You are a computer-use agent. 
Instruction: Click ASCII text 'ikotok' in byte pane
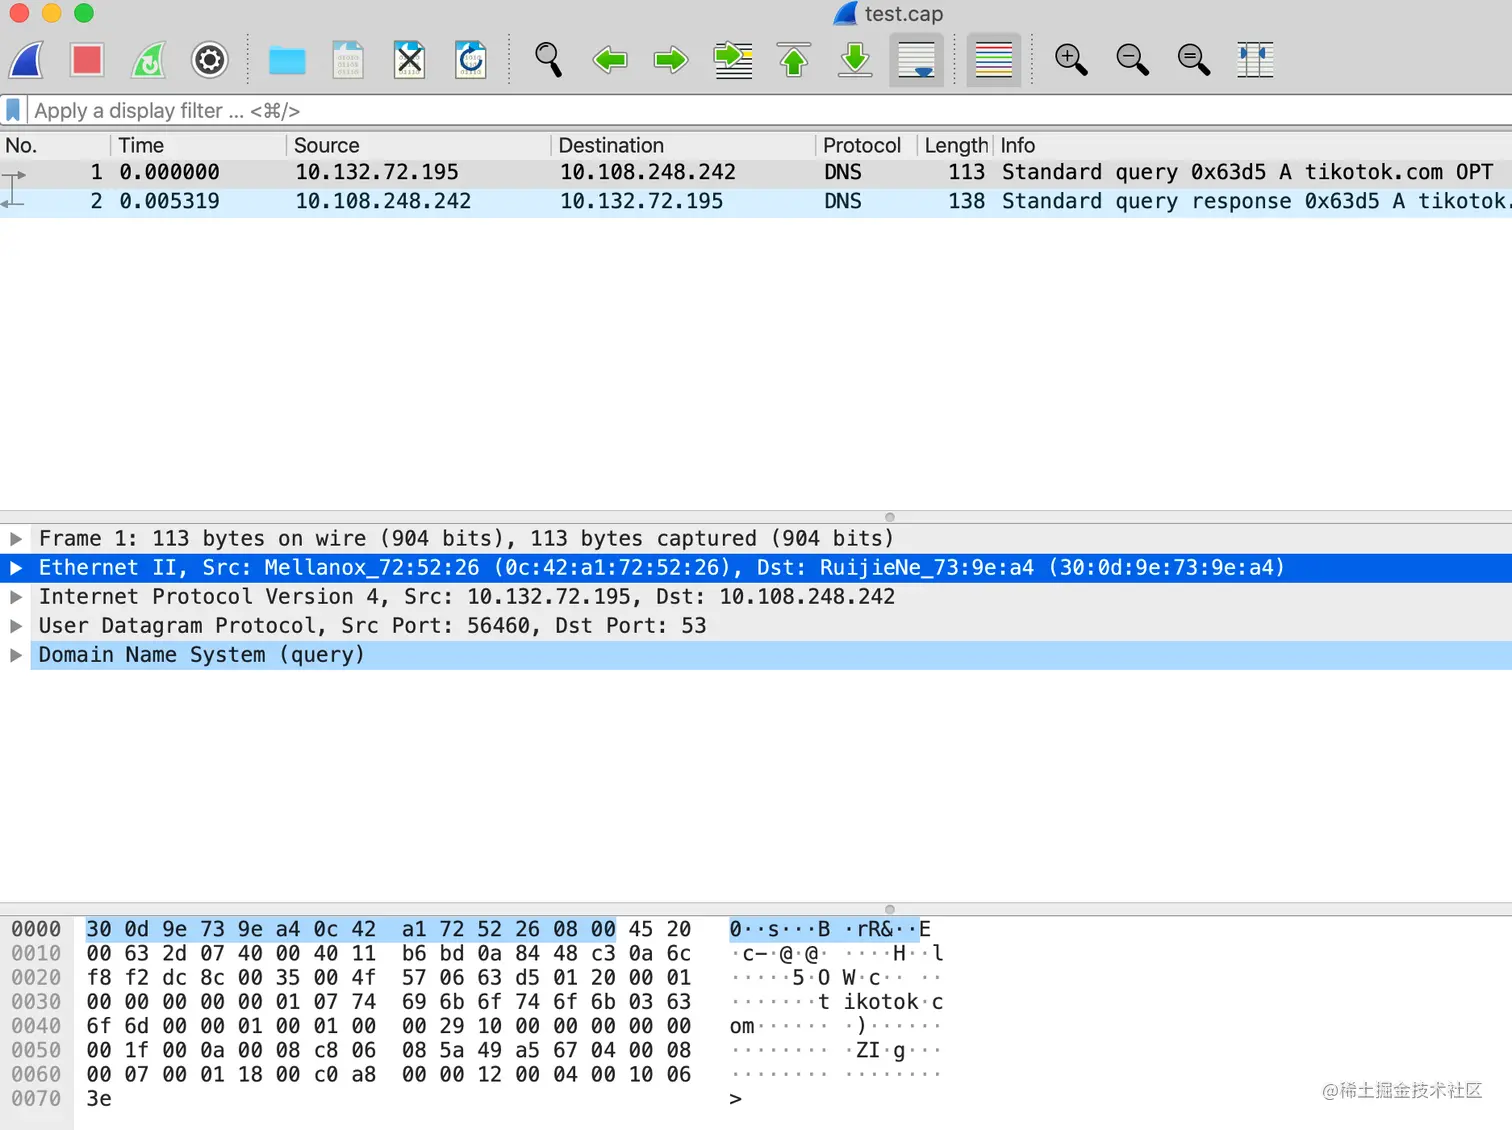[880, 1001]
